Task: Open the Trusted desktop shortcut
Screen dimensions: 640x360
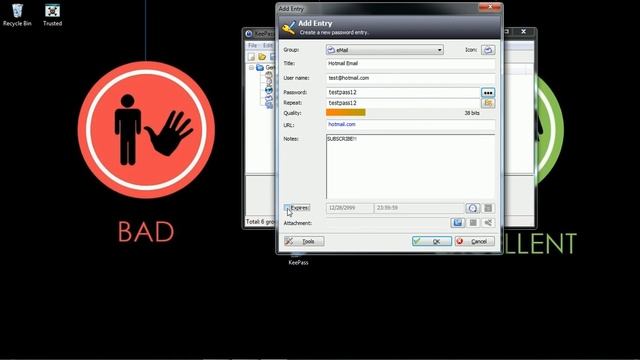Action: point(52,15)
